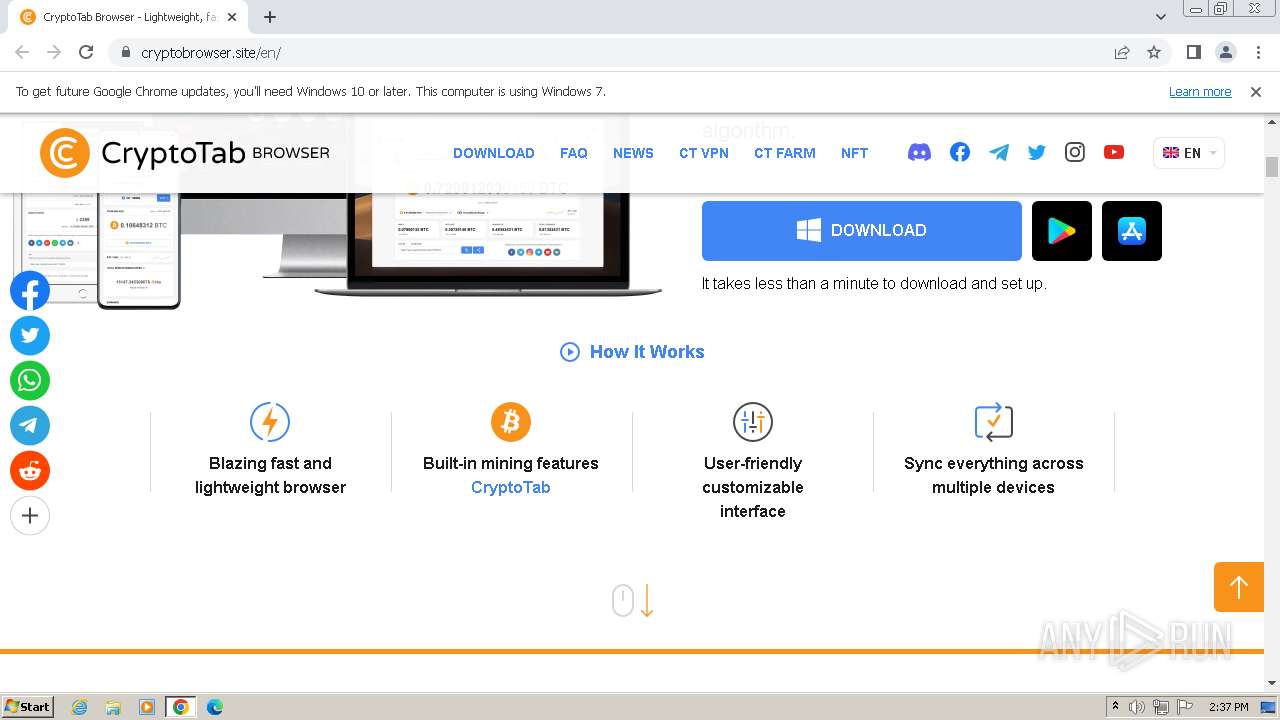Viewport: 1280px width, 720px height.
Task: Open the Chrome three-dot menu
Action: (1258, 52)
